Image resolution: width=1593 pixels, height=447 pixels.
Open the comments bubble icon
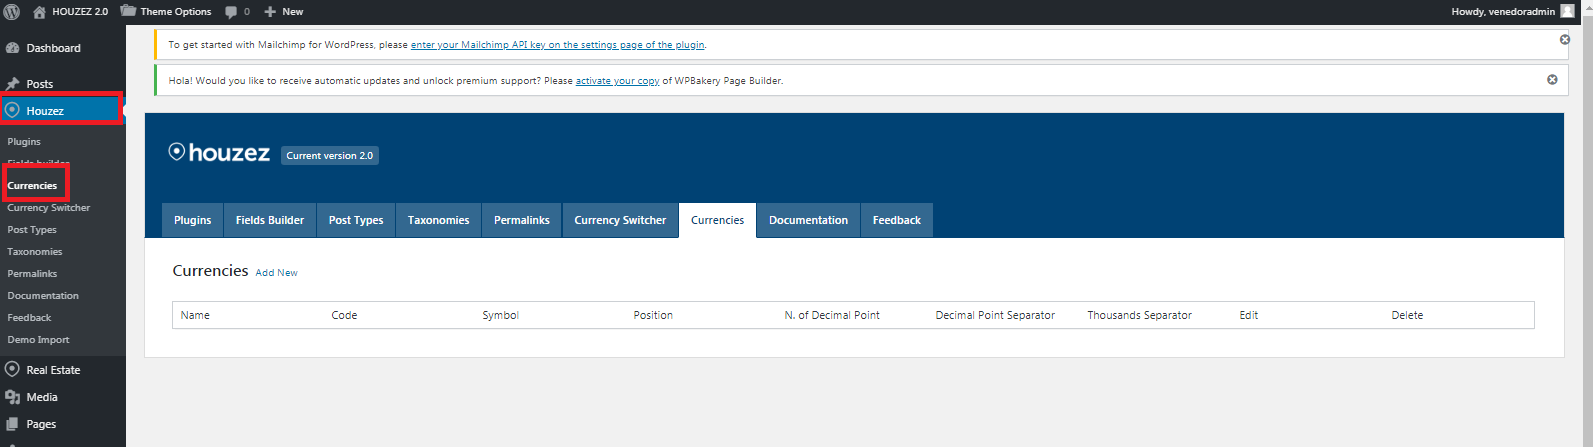231,12
